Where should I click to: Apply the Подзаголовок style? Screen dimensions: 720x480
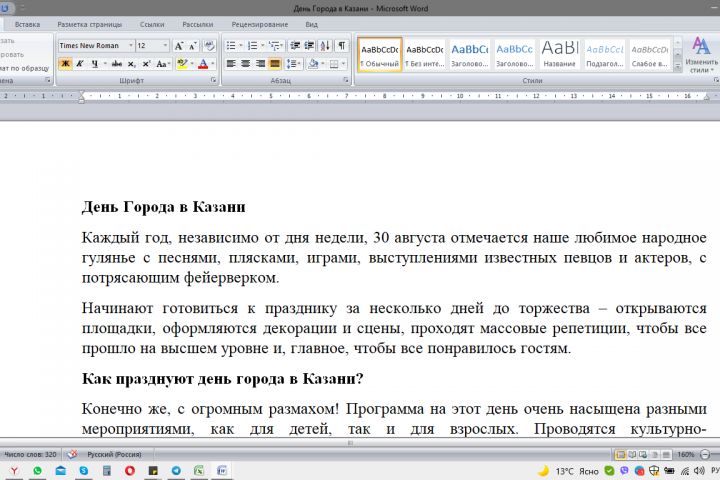click(x=605, y=55)
